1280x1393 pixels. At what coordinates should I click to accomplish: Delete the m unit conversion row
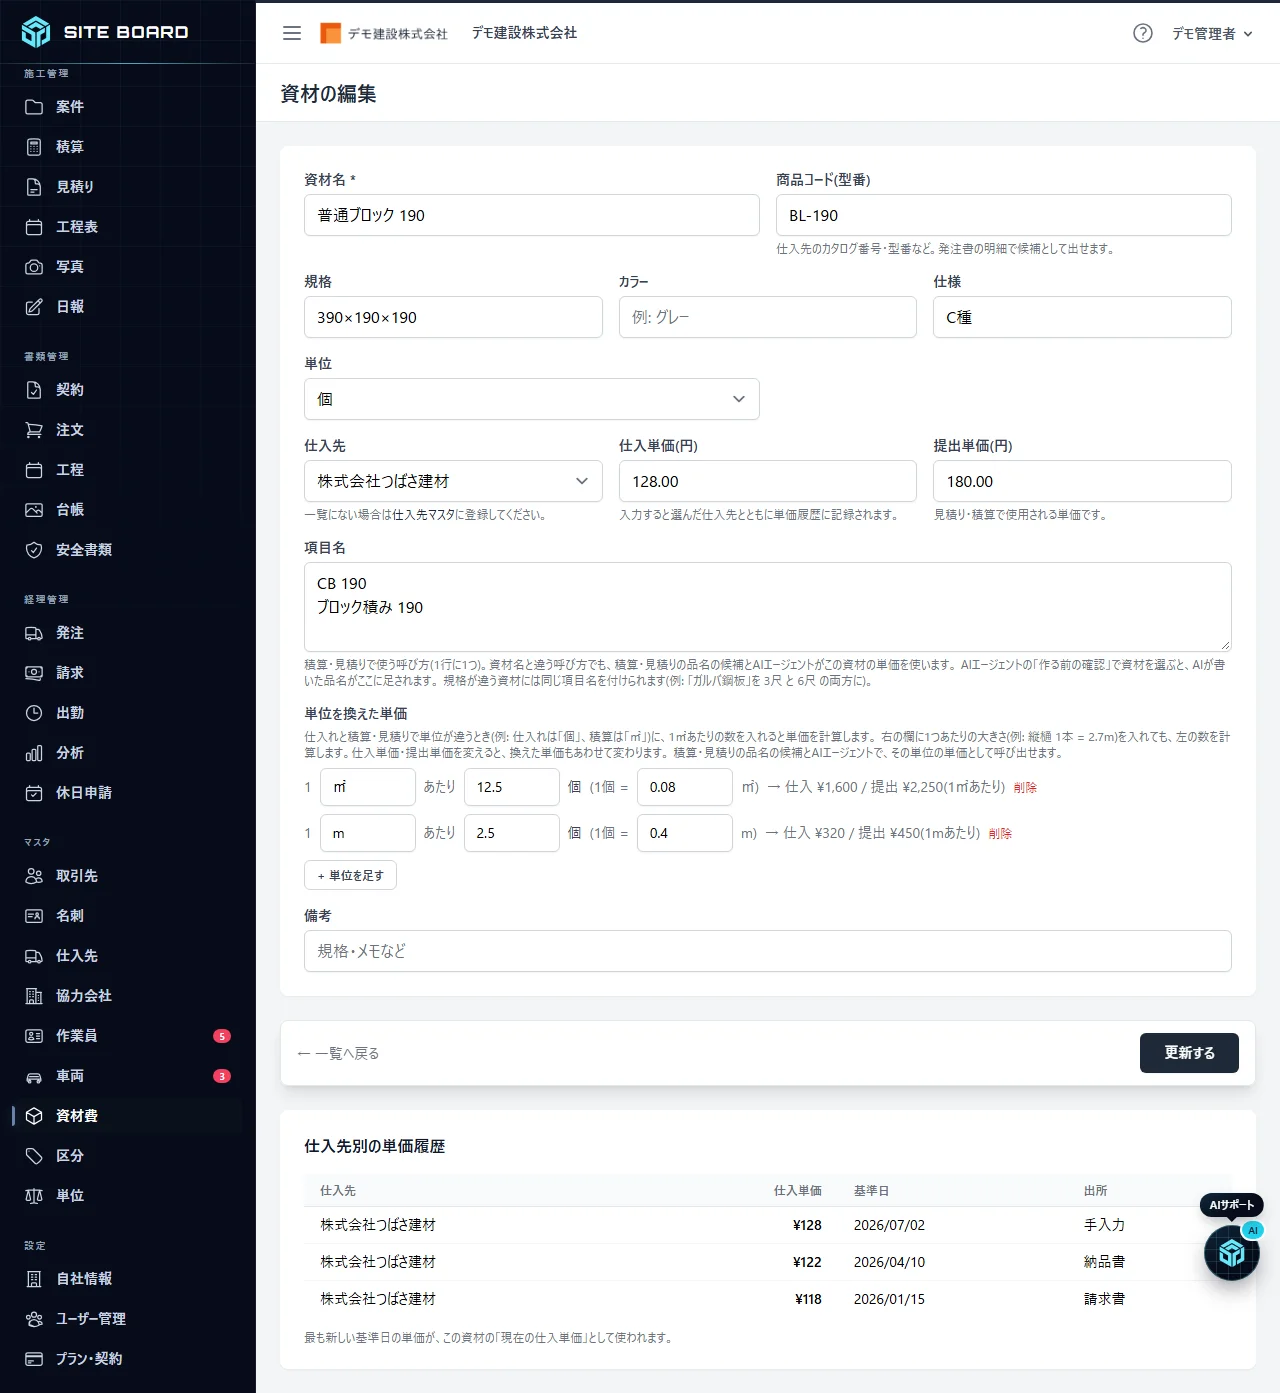pos(1000,834)
